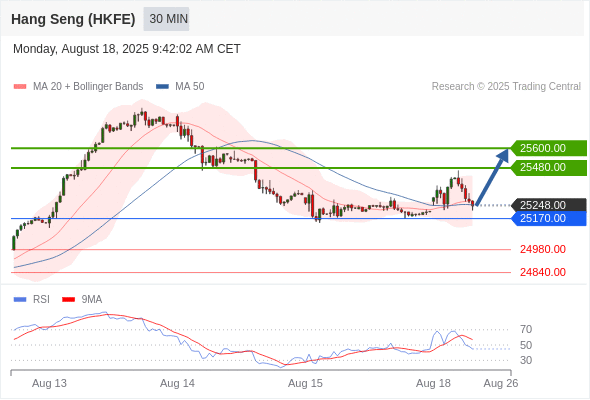Click the 24980.00 red support label
The height and width of the screenshot is (400, 590).
pos(543,249)
